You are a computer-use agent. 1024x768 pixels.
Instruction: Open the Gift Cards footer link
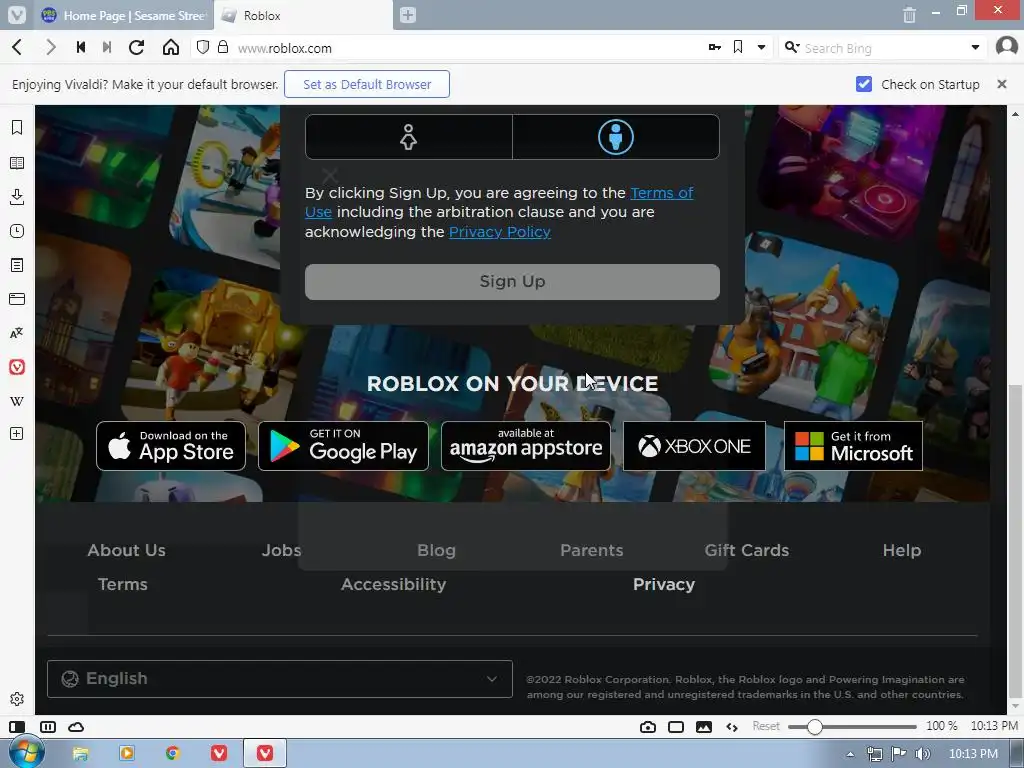[x=746, y=551]
